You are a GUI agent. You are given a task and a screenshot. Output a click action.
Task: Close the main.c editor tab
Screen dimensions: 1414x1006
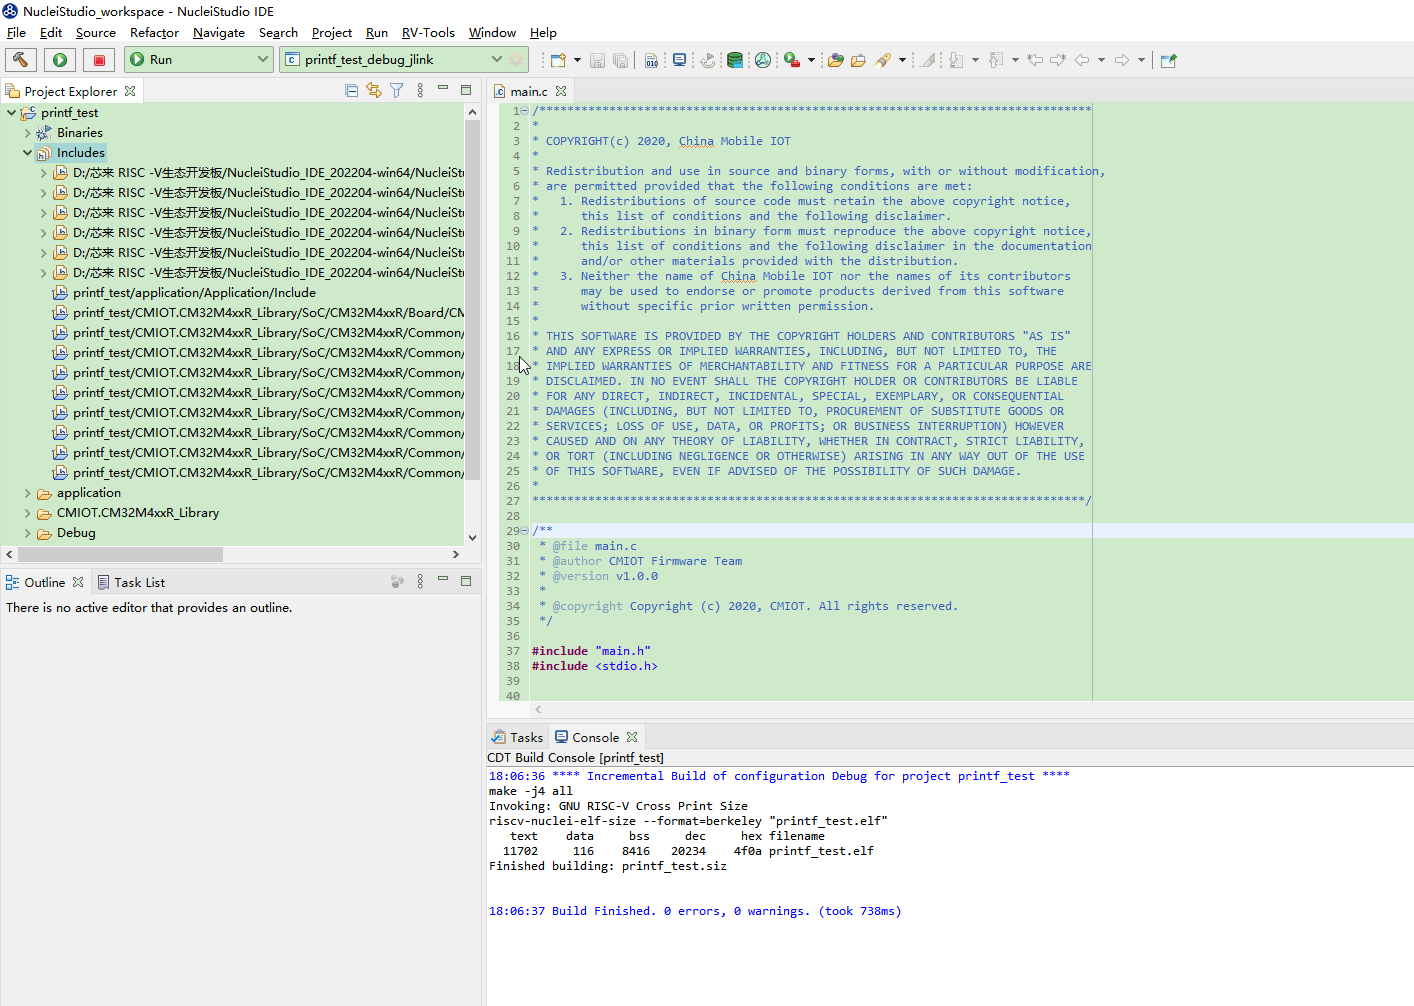[562, 91]
